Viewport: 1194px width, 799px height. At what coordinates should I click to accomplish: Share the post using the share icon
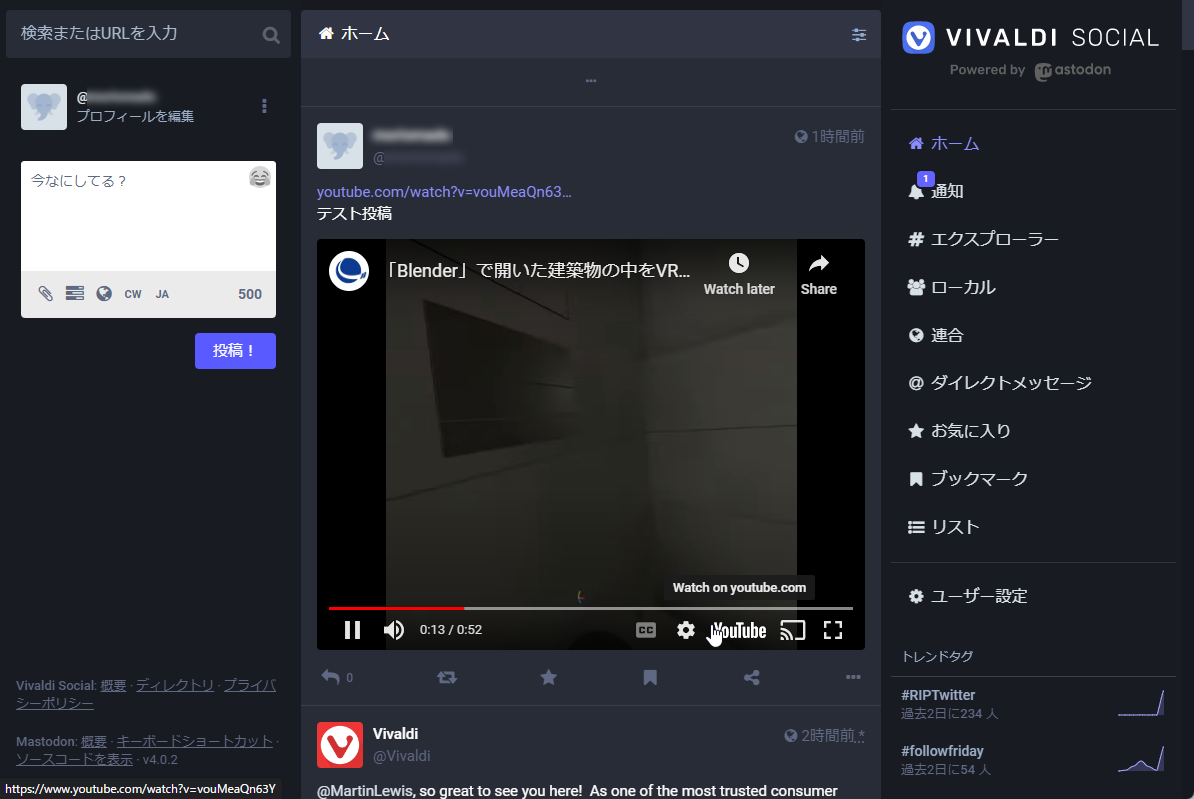click(751, 677)
